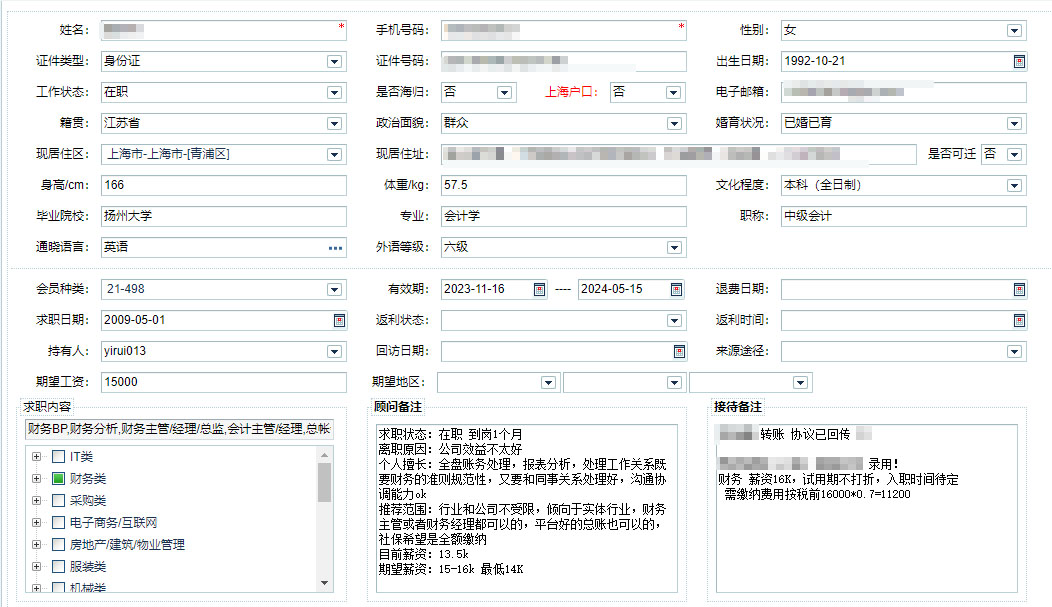Click the 身高/cm field showing 166
The width and height of the screenshot is (1052, 607).
(223, 185)
